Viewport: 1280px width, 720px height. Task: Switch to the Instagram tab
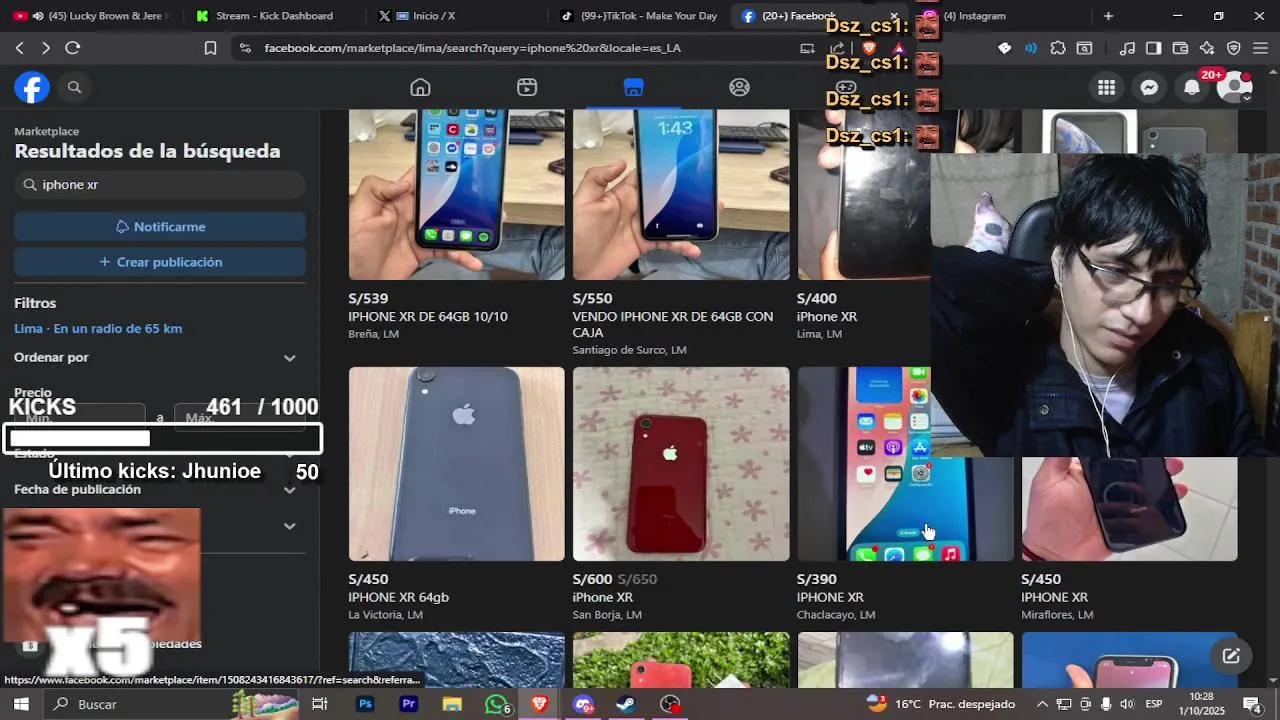coord(1000,16)
